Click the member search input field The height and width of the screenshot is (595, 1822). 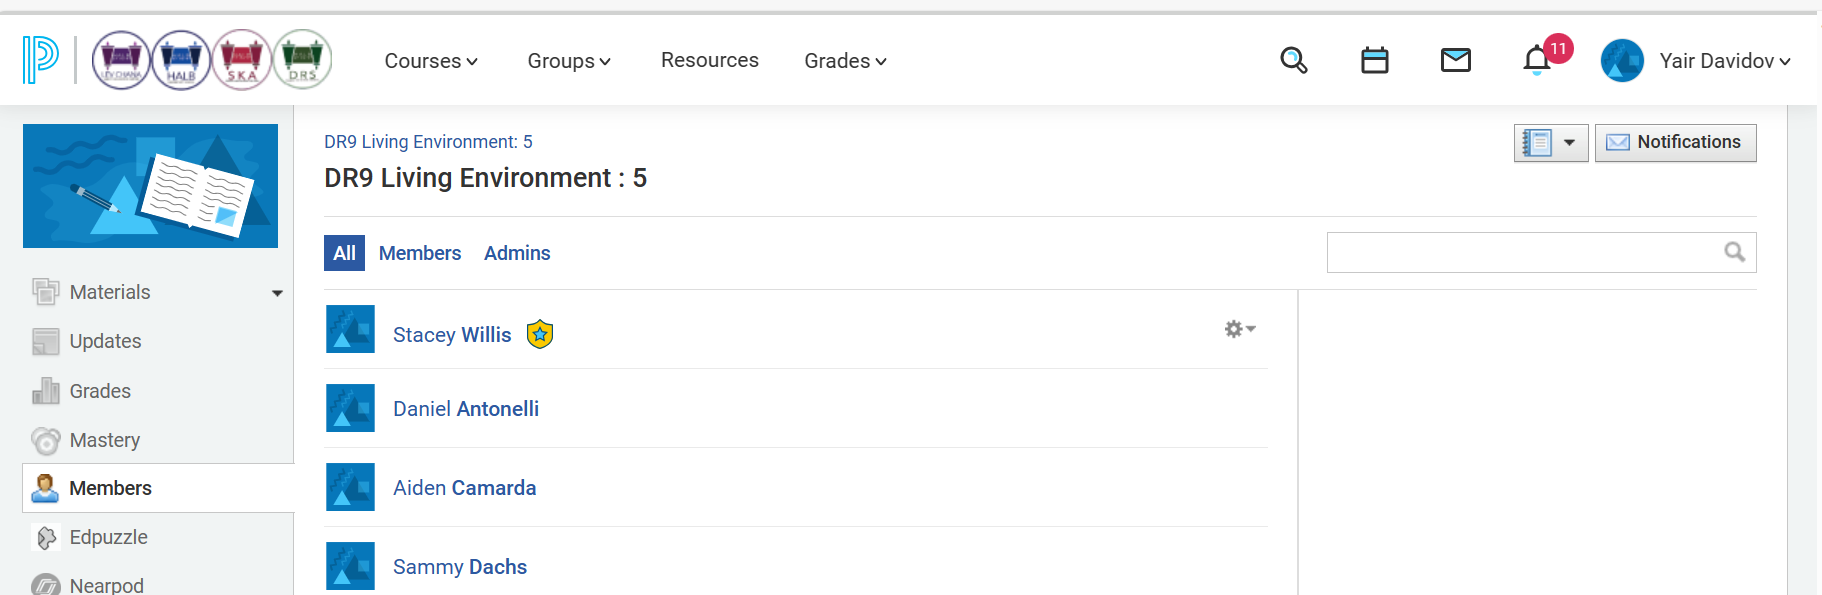(1522, 253)
